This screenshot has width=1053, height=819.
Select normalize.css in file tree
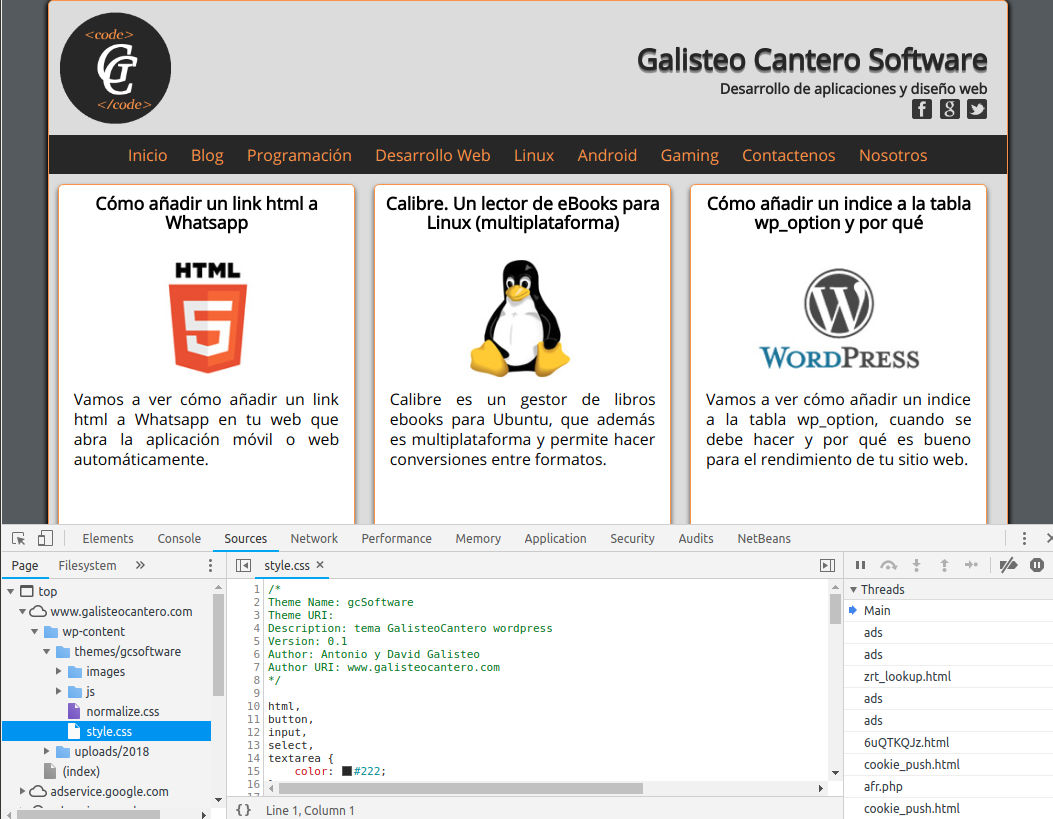[122, 712]
